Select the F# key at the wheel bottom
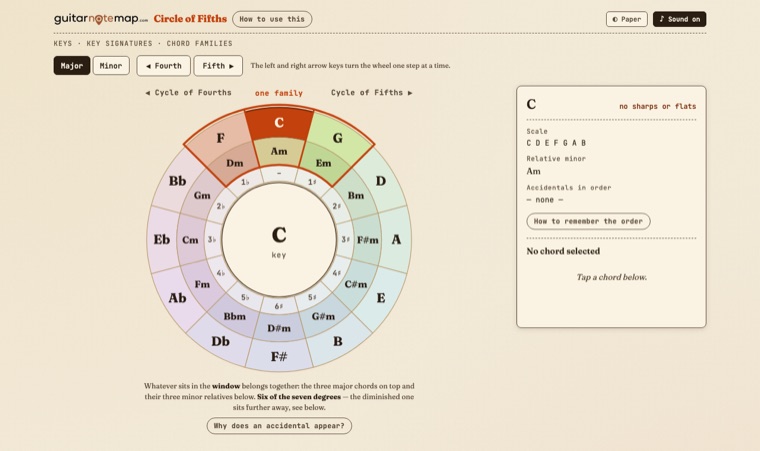The image size is (760, 451). click(x=279, y=356)
